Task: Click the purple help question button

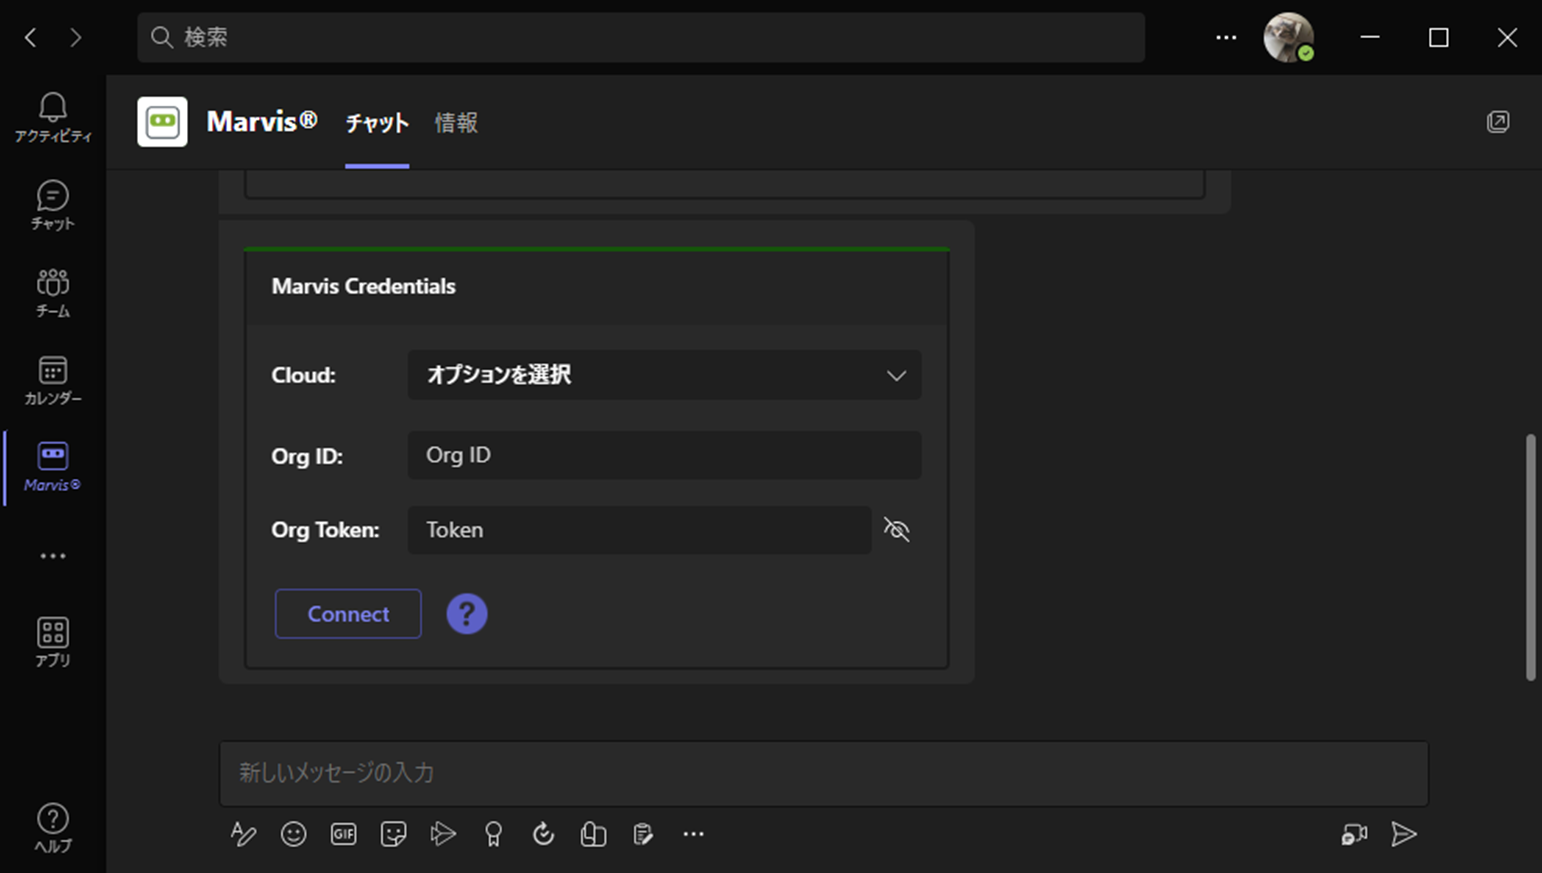Action: 466,614
